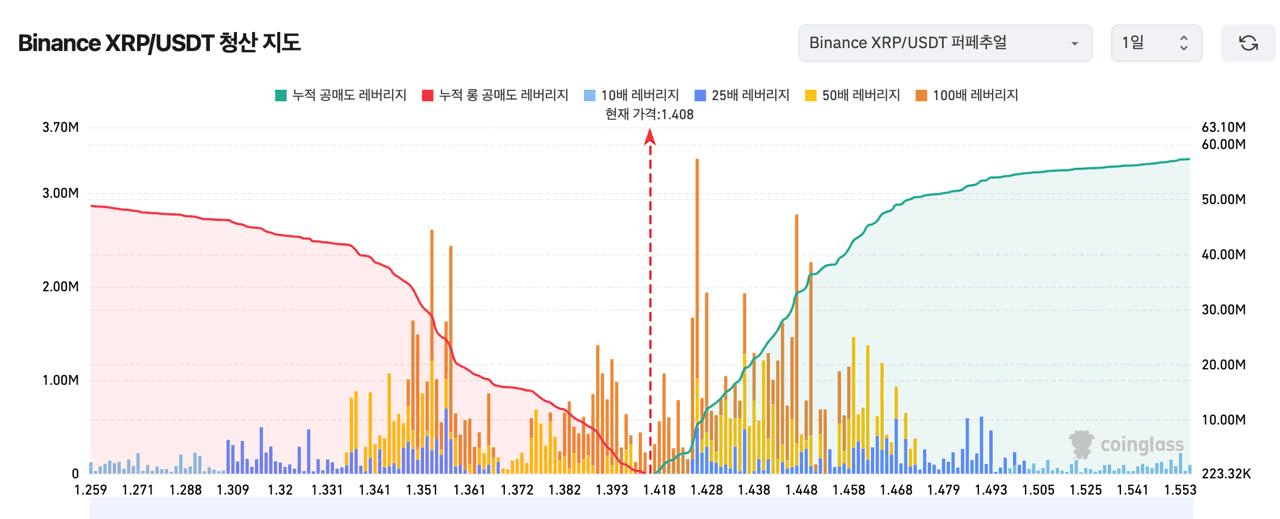This screenshot has width=1280, height=519.
Task: Click the yellow swatch for 50배 레버리지
Action: pos(810,95)
